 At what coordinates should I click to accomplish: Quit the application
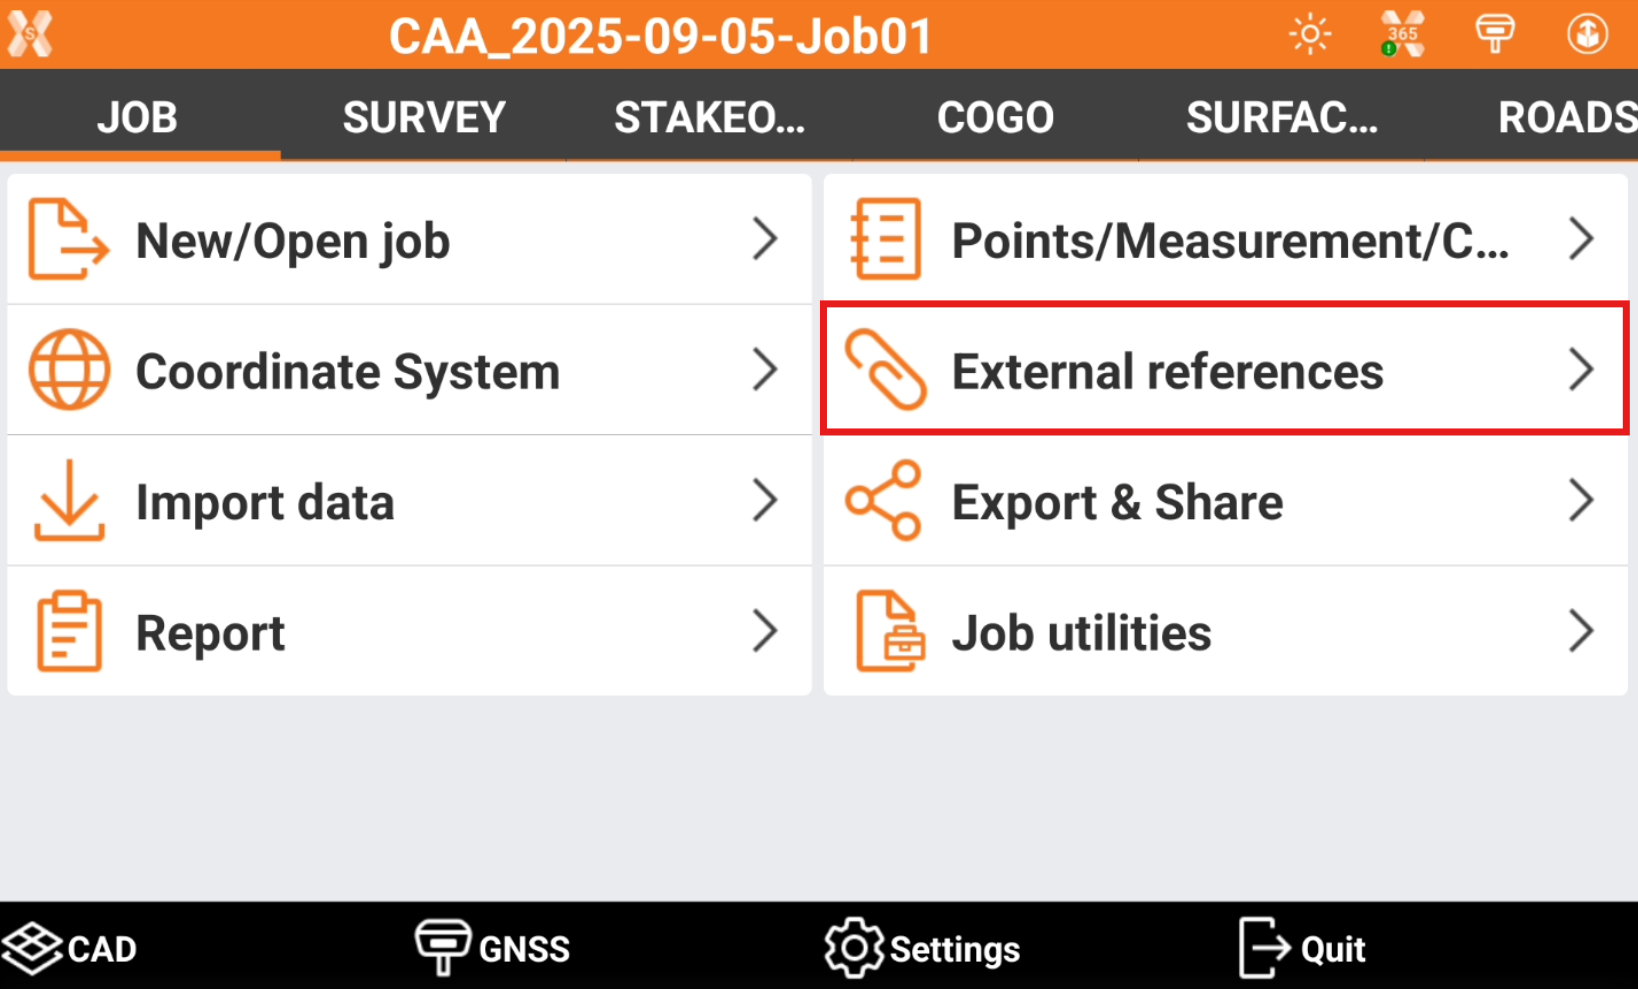pyautogui.click(x=1302, y=948)
